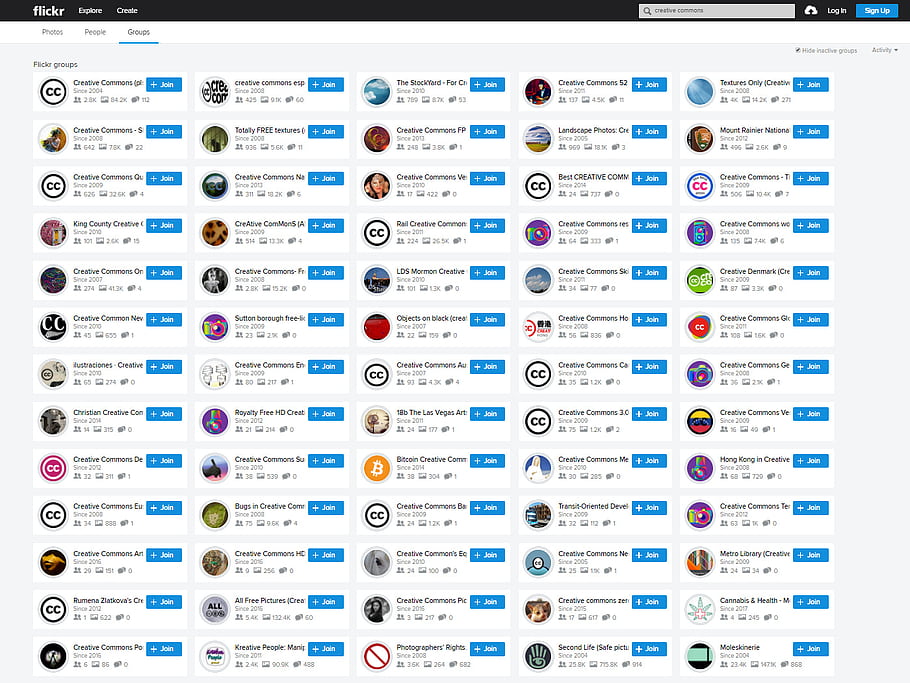Screen dimensions: 910x683
Task: Open the Creative Denmark group avatar
Action: [x=700, y=280]
